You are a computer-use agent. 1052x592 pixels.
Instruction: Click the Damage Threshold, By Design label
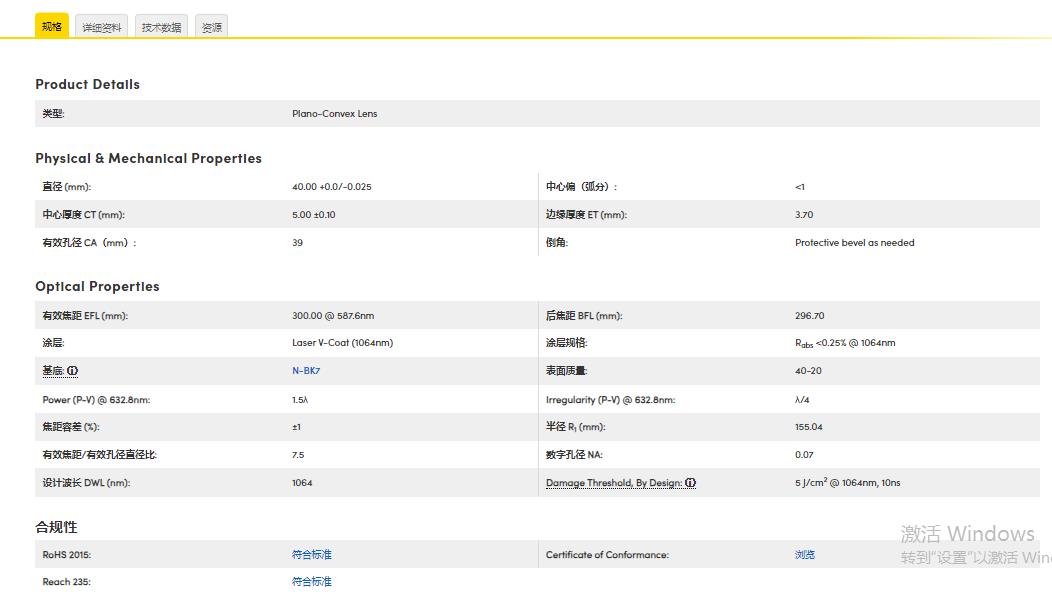coord(613,483)
